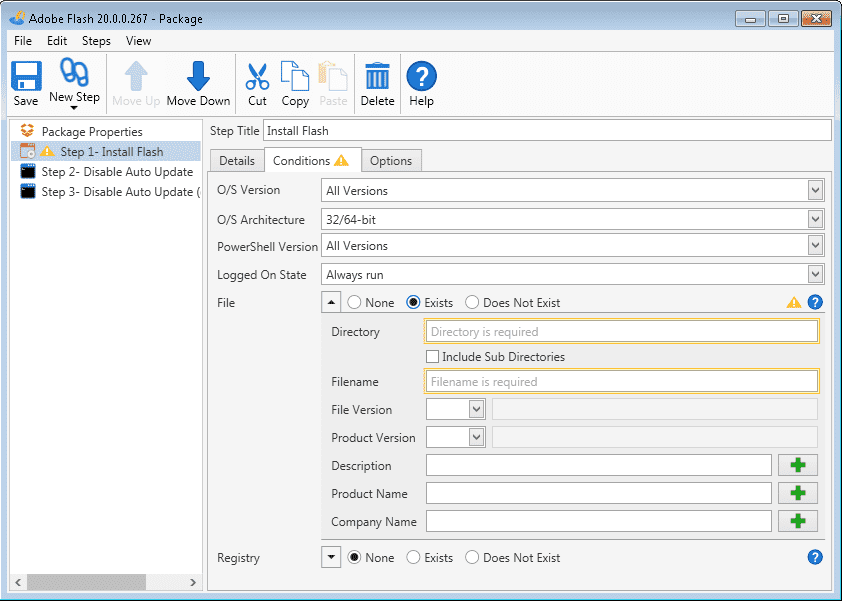Click the Copy pages icon

(x=295, y=76)
